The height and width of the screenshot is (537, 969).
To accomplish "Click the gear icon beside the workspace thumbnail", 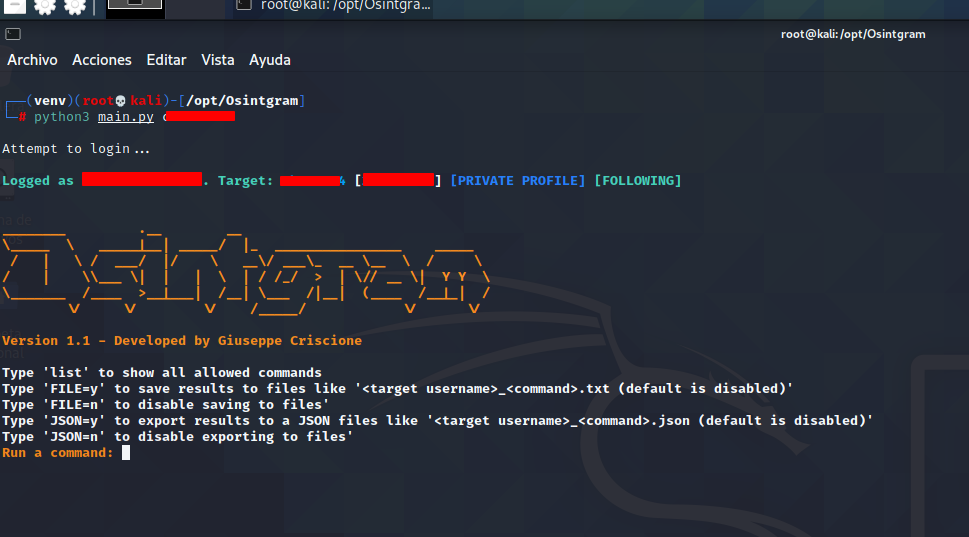I will tap(75, 6).
